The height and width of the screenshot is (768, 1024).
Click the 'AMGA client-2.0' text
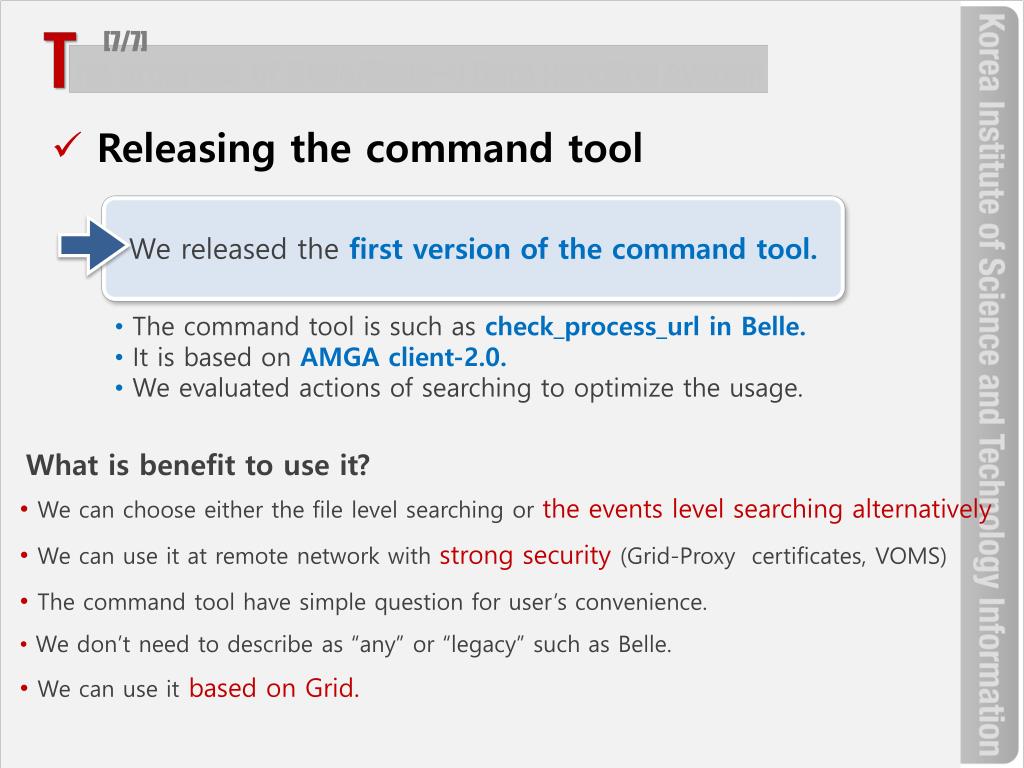tap(404, 357)
